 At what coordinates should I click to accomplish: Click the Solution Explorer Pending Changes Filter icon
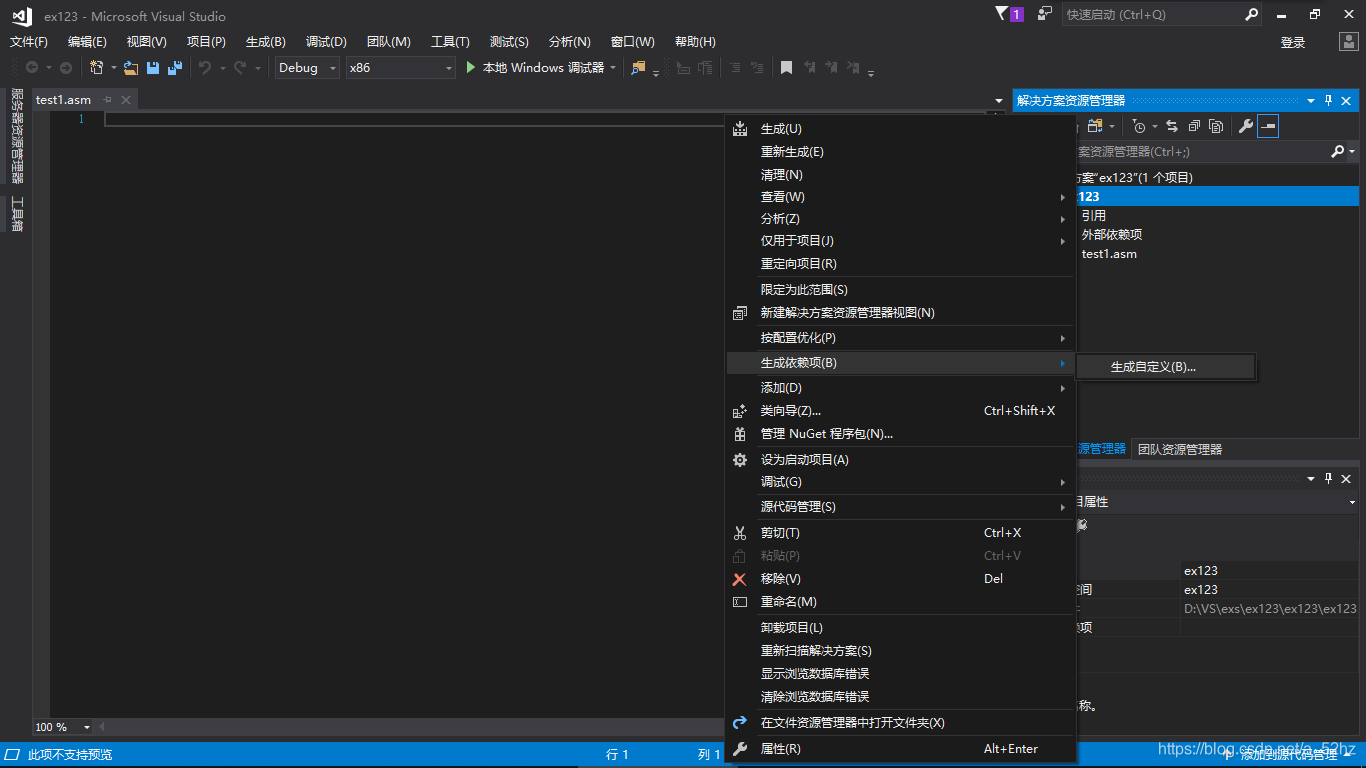[x=1138, y=126]
